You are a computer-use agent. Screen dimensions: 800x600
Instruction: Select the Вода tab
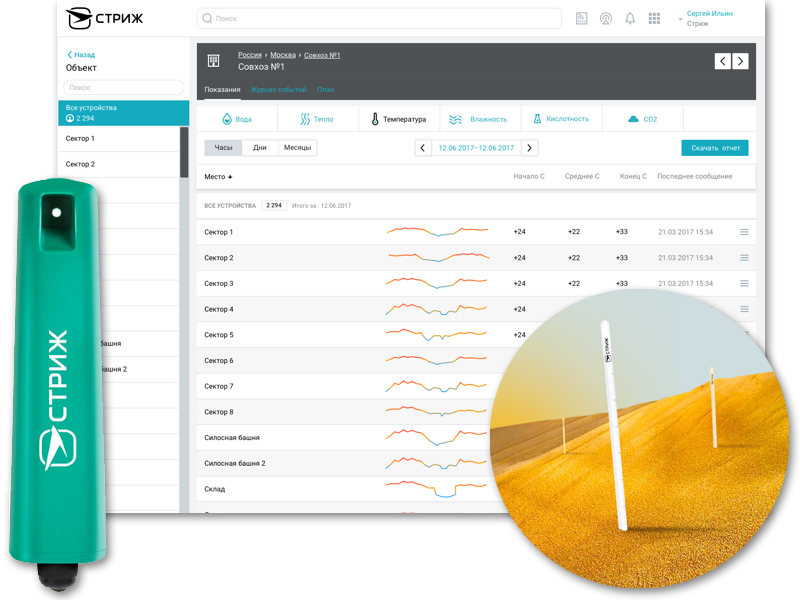click(x=237, y=119)
